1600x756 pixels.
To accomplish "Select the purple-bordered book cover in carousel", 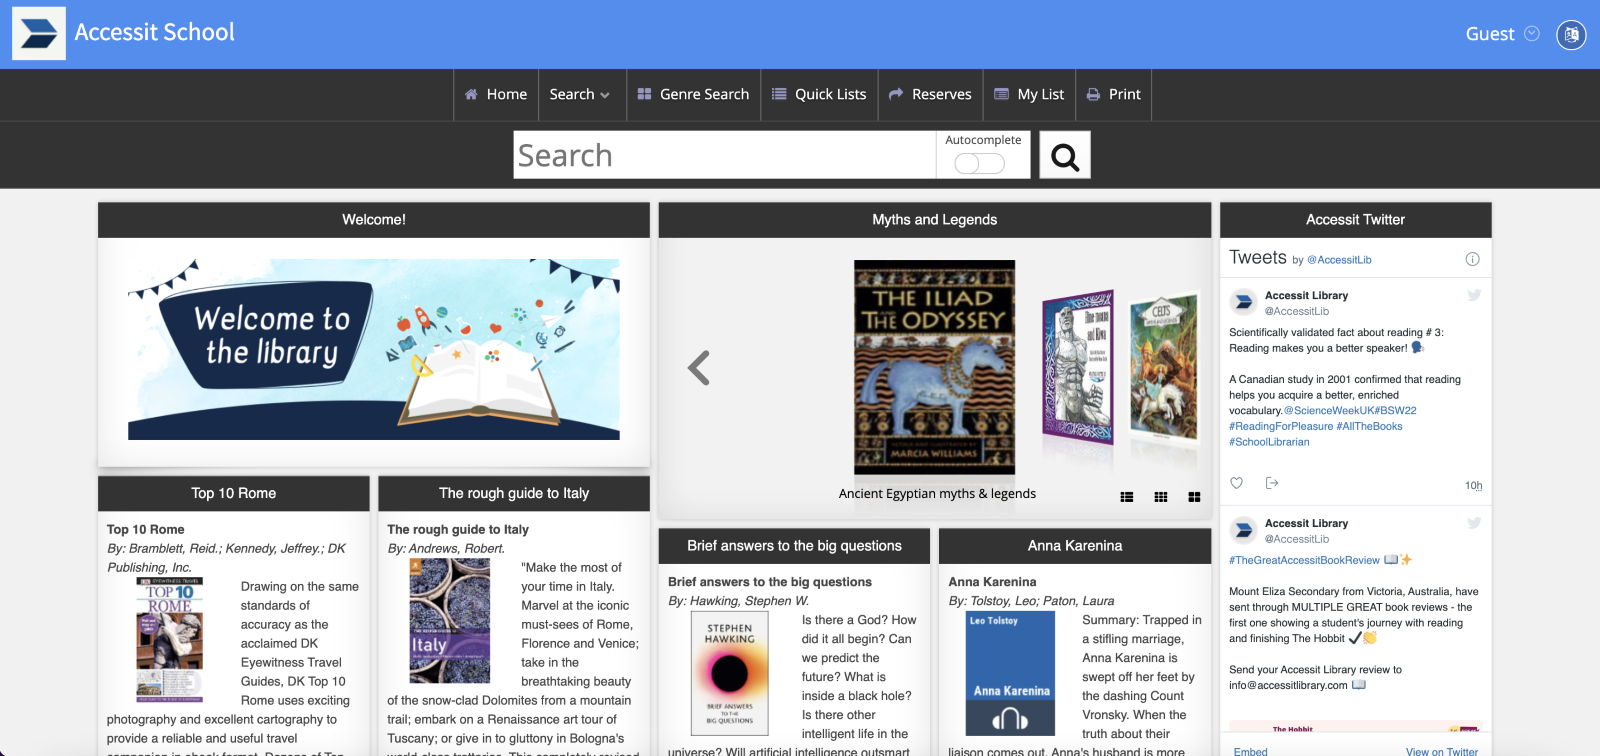I will (1078, 367).
